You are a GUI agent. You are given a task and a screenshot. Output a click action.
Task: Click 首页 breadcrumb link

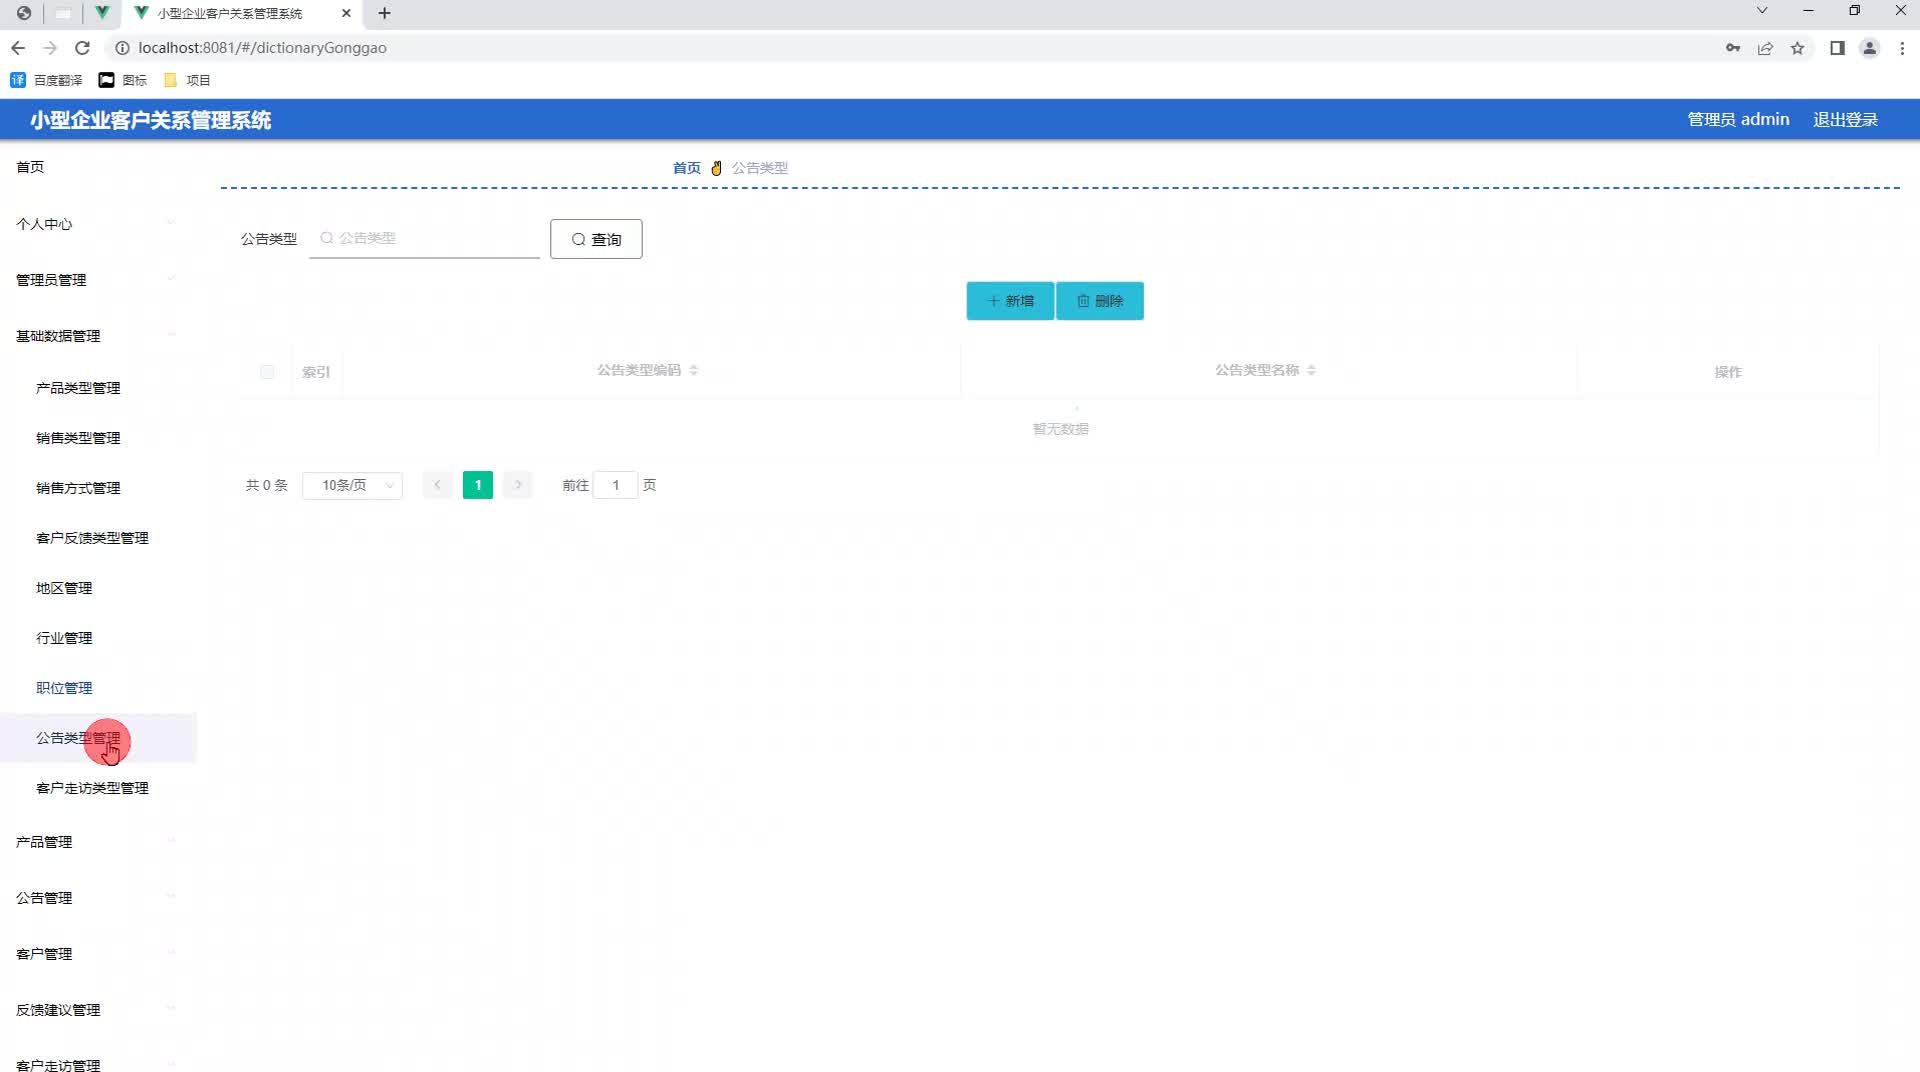point(686,168)
